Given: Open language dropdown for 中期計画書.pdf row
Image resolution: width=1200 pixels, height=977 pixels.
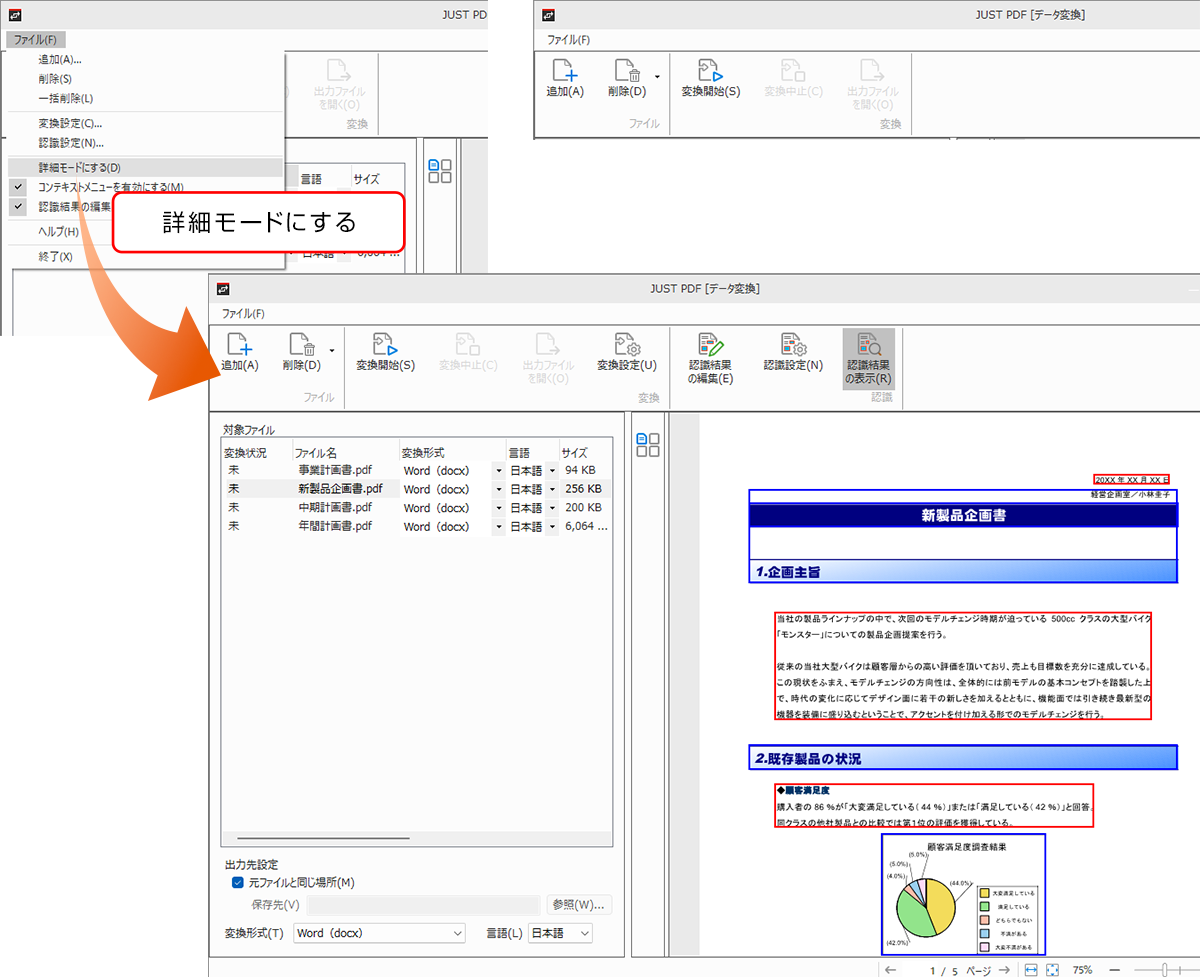Looking at the screenshot, I should pyautogui.click(x=552, y=508).
